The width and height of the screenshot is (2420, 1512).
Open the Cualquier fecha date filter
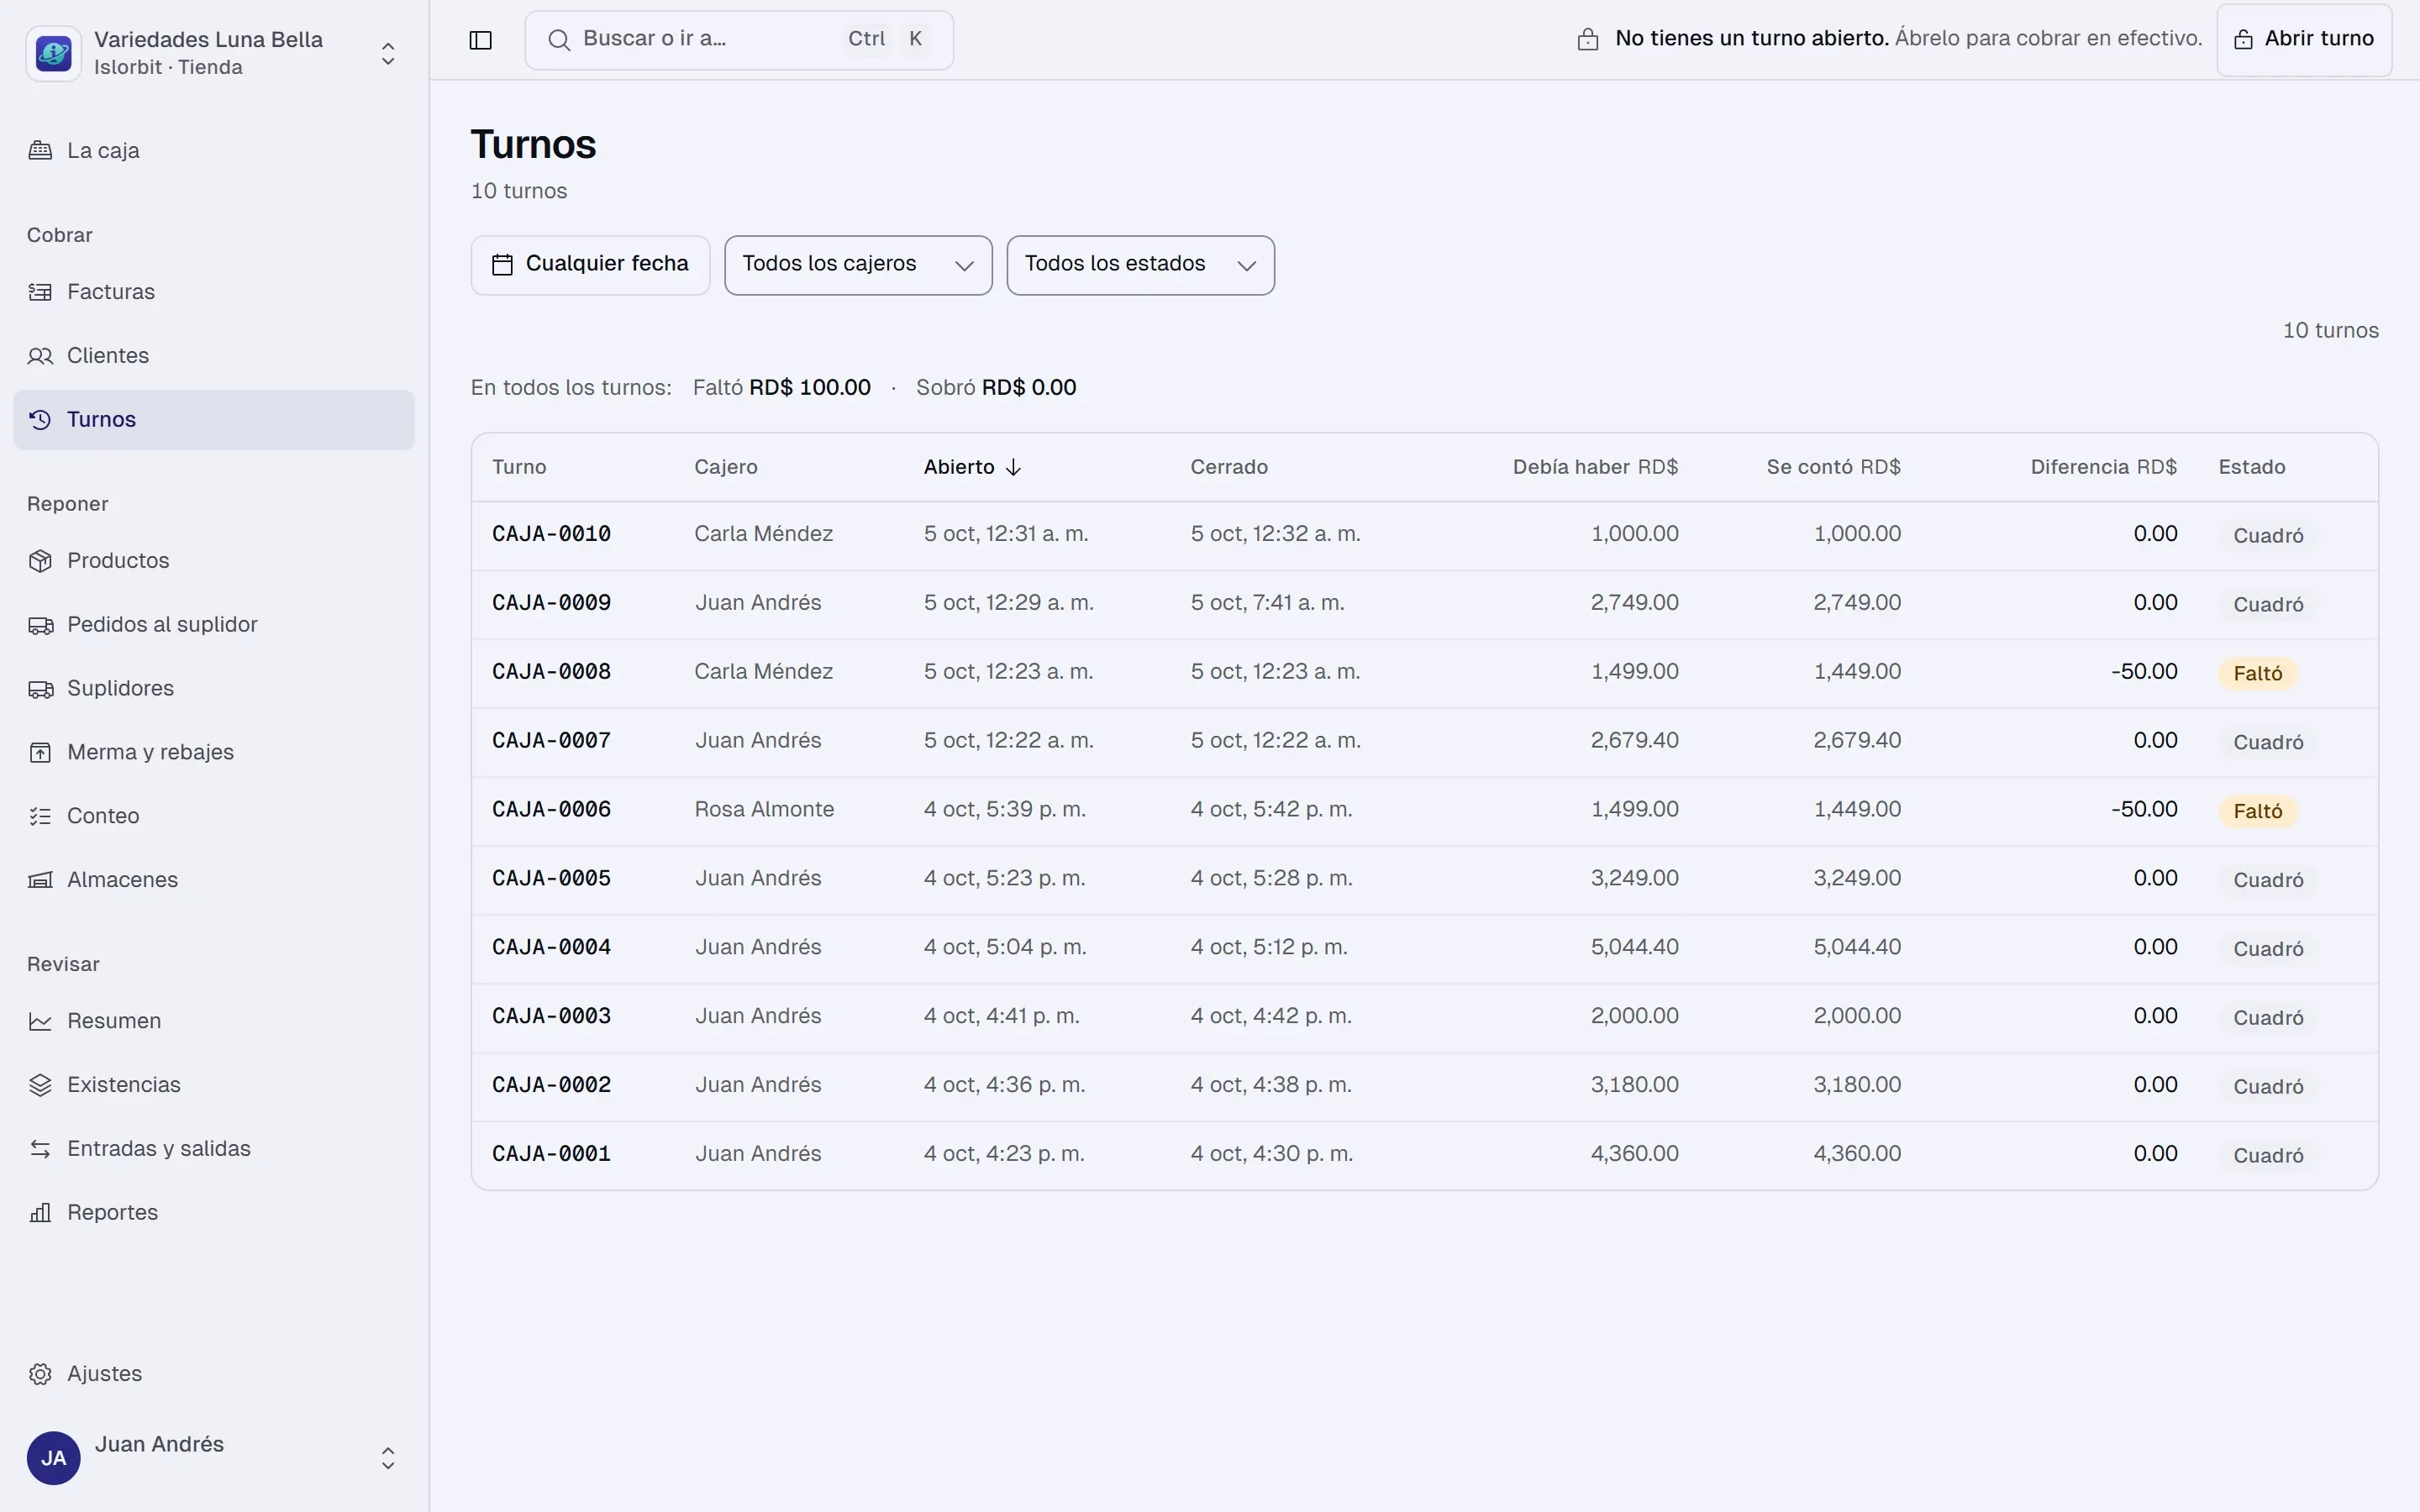[590, 265]
